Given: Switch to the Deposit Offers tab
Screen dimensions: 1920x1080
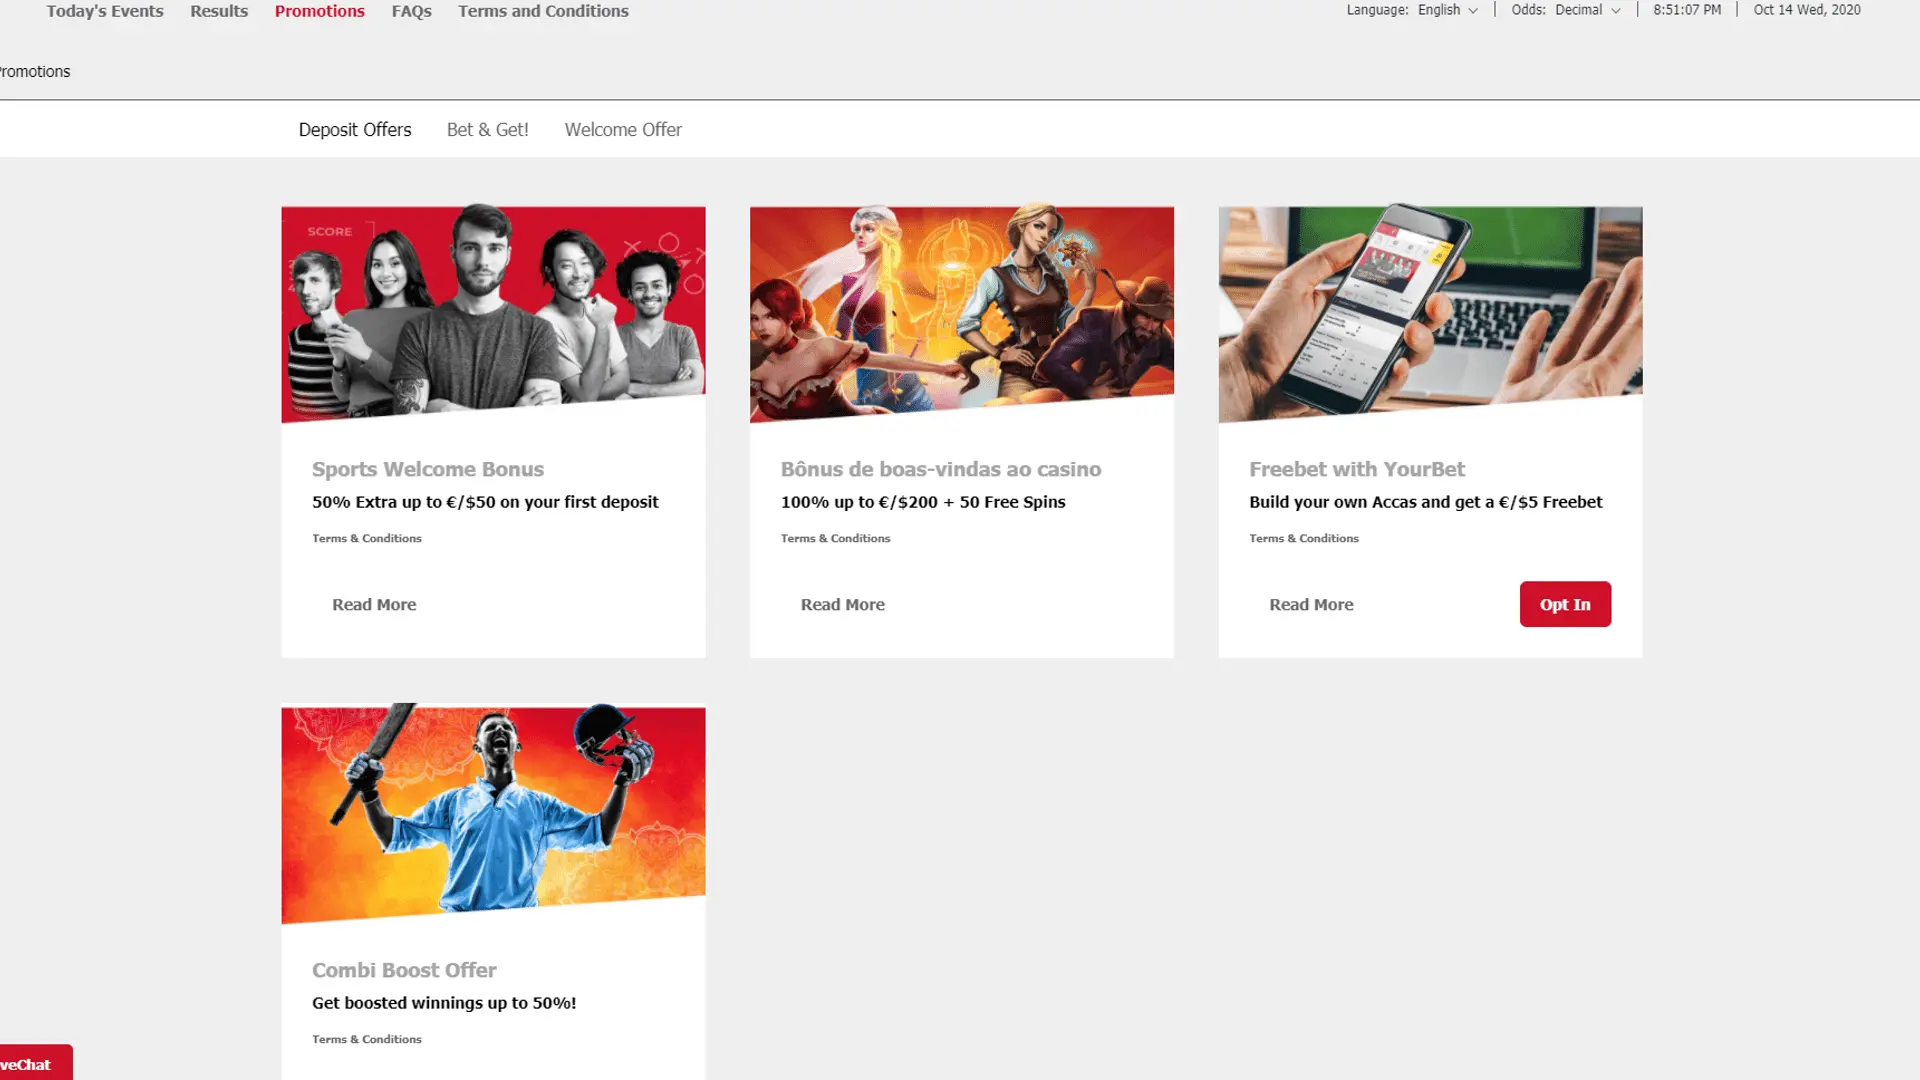Looking at the screenshot, I should click(355, 130).
